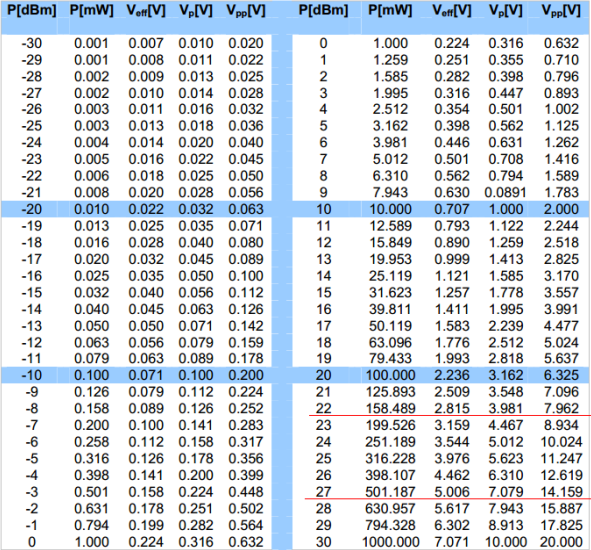The image size is (591, 550).
Task: Click the highlighted -10 dBm row label
Action: tap(32, 375)
